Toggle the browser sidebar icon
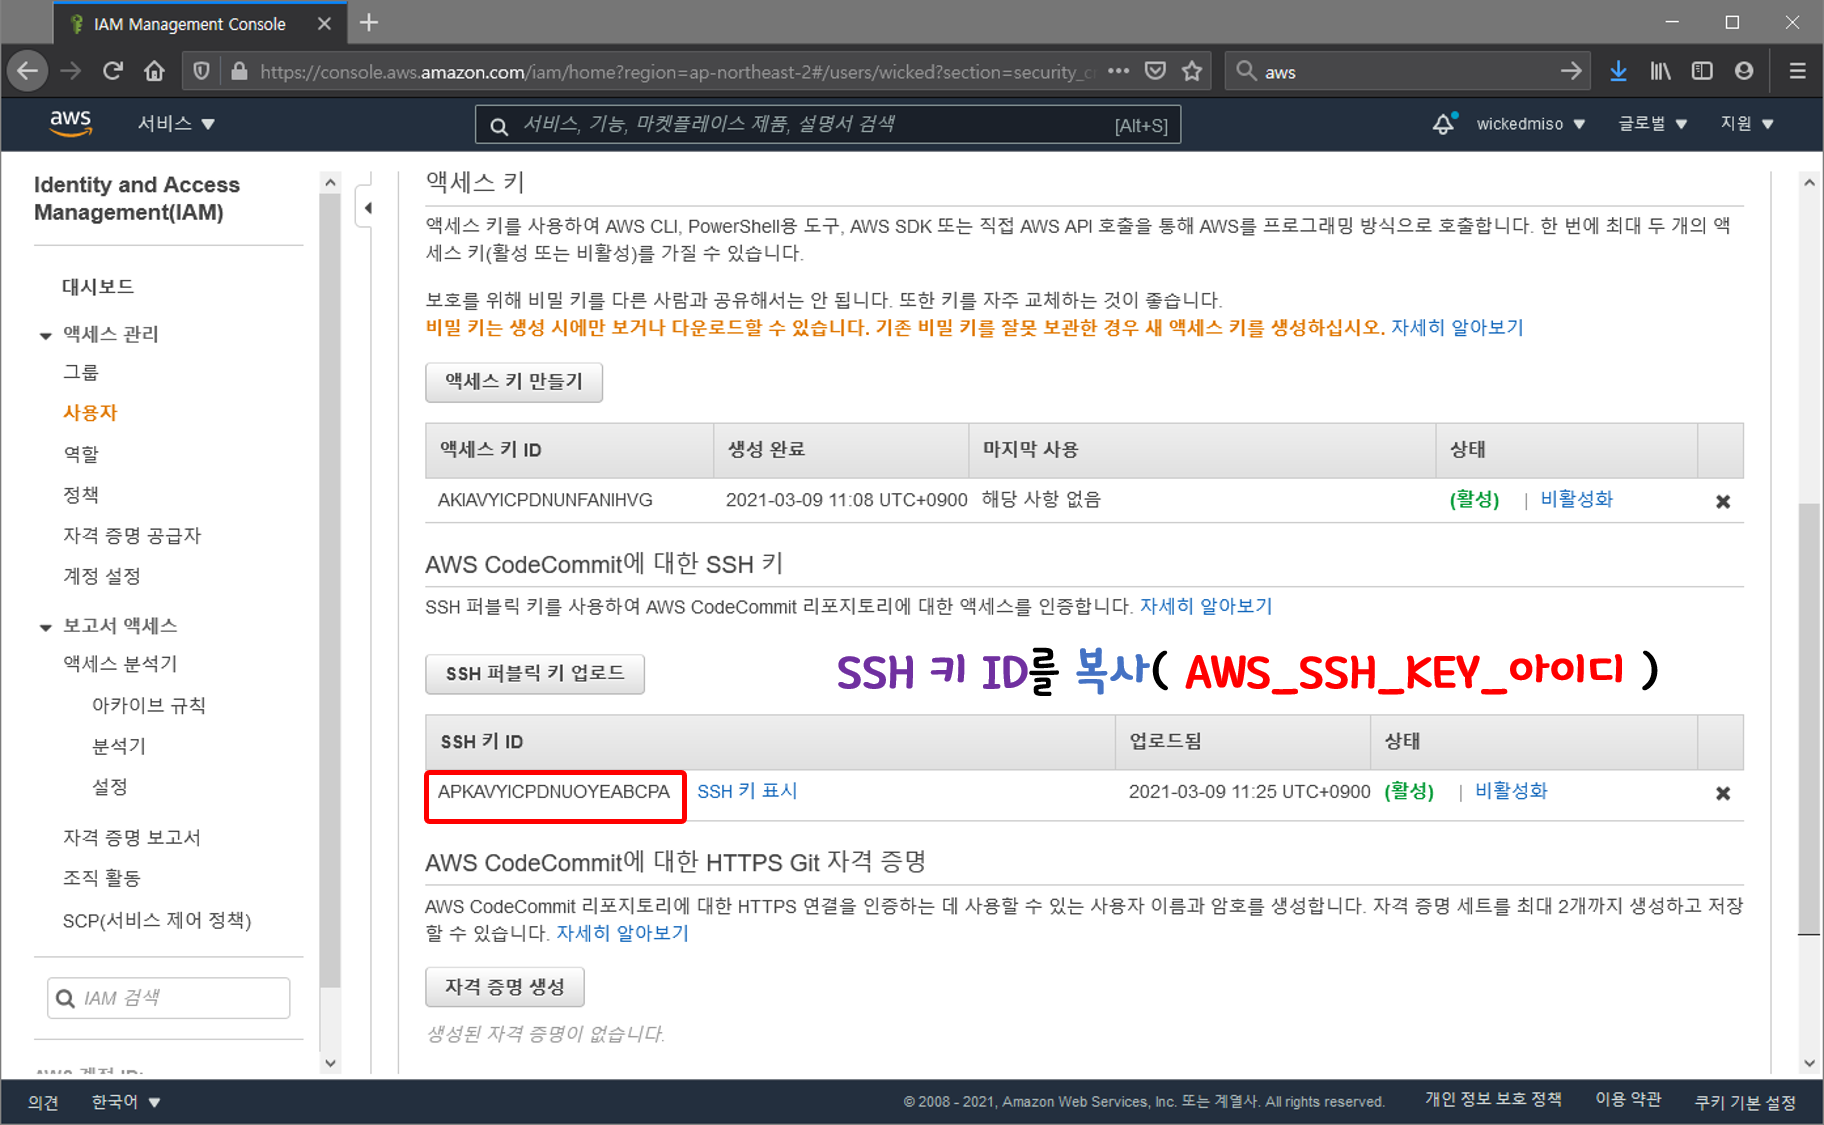 1702,71
